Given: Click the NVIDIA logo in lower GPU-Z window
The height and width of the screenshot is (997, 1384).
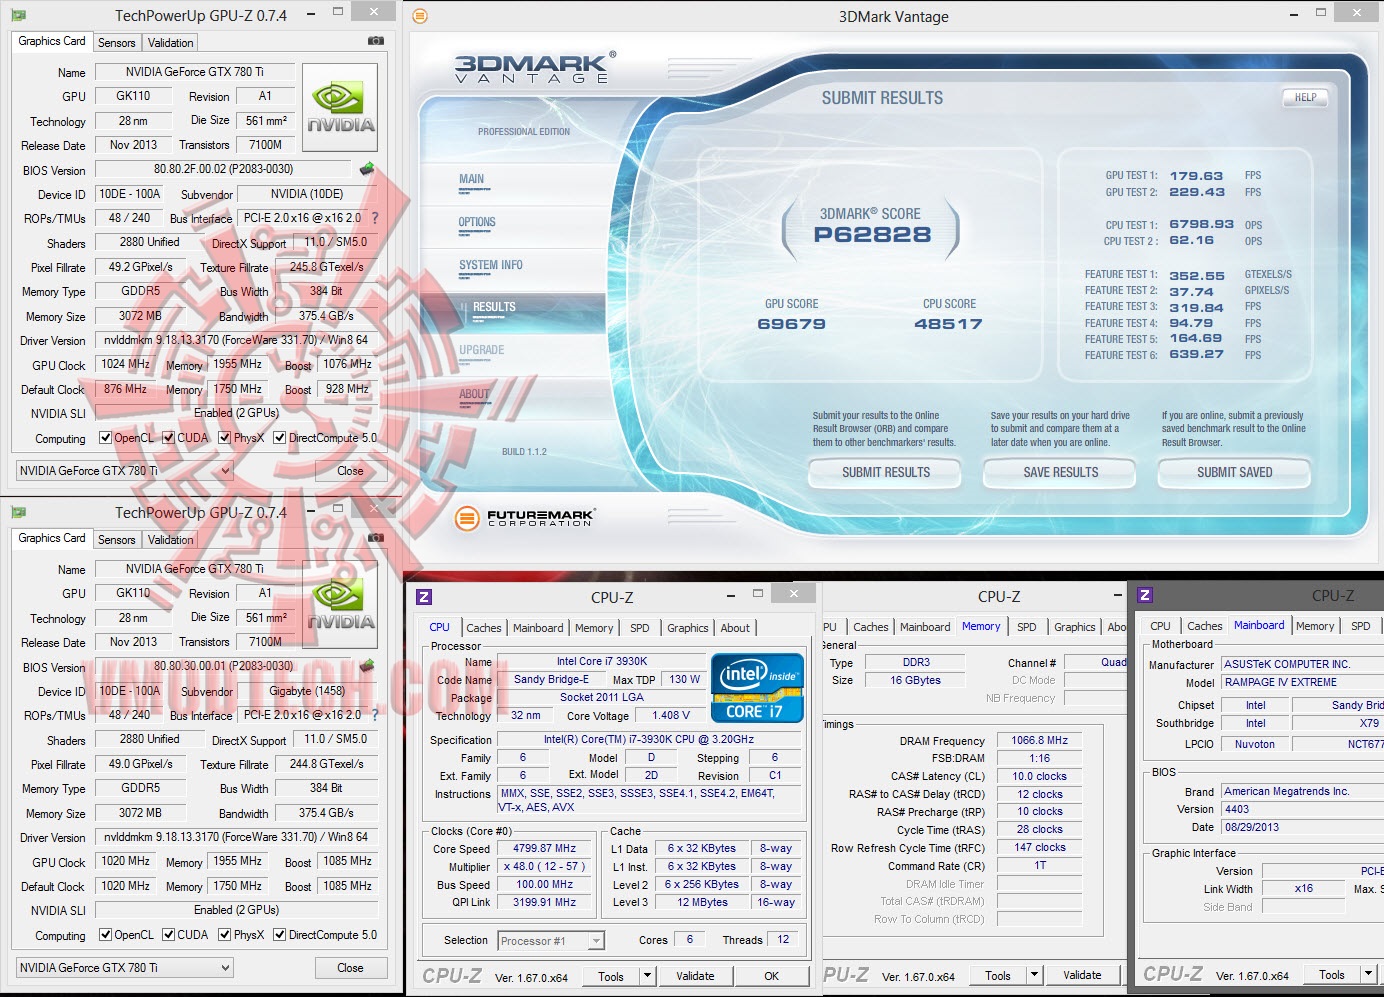Looking at the screenshot, I should coord(340,605).
